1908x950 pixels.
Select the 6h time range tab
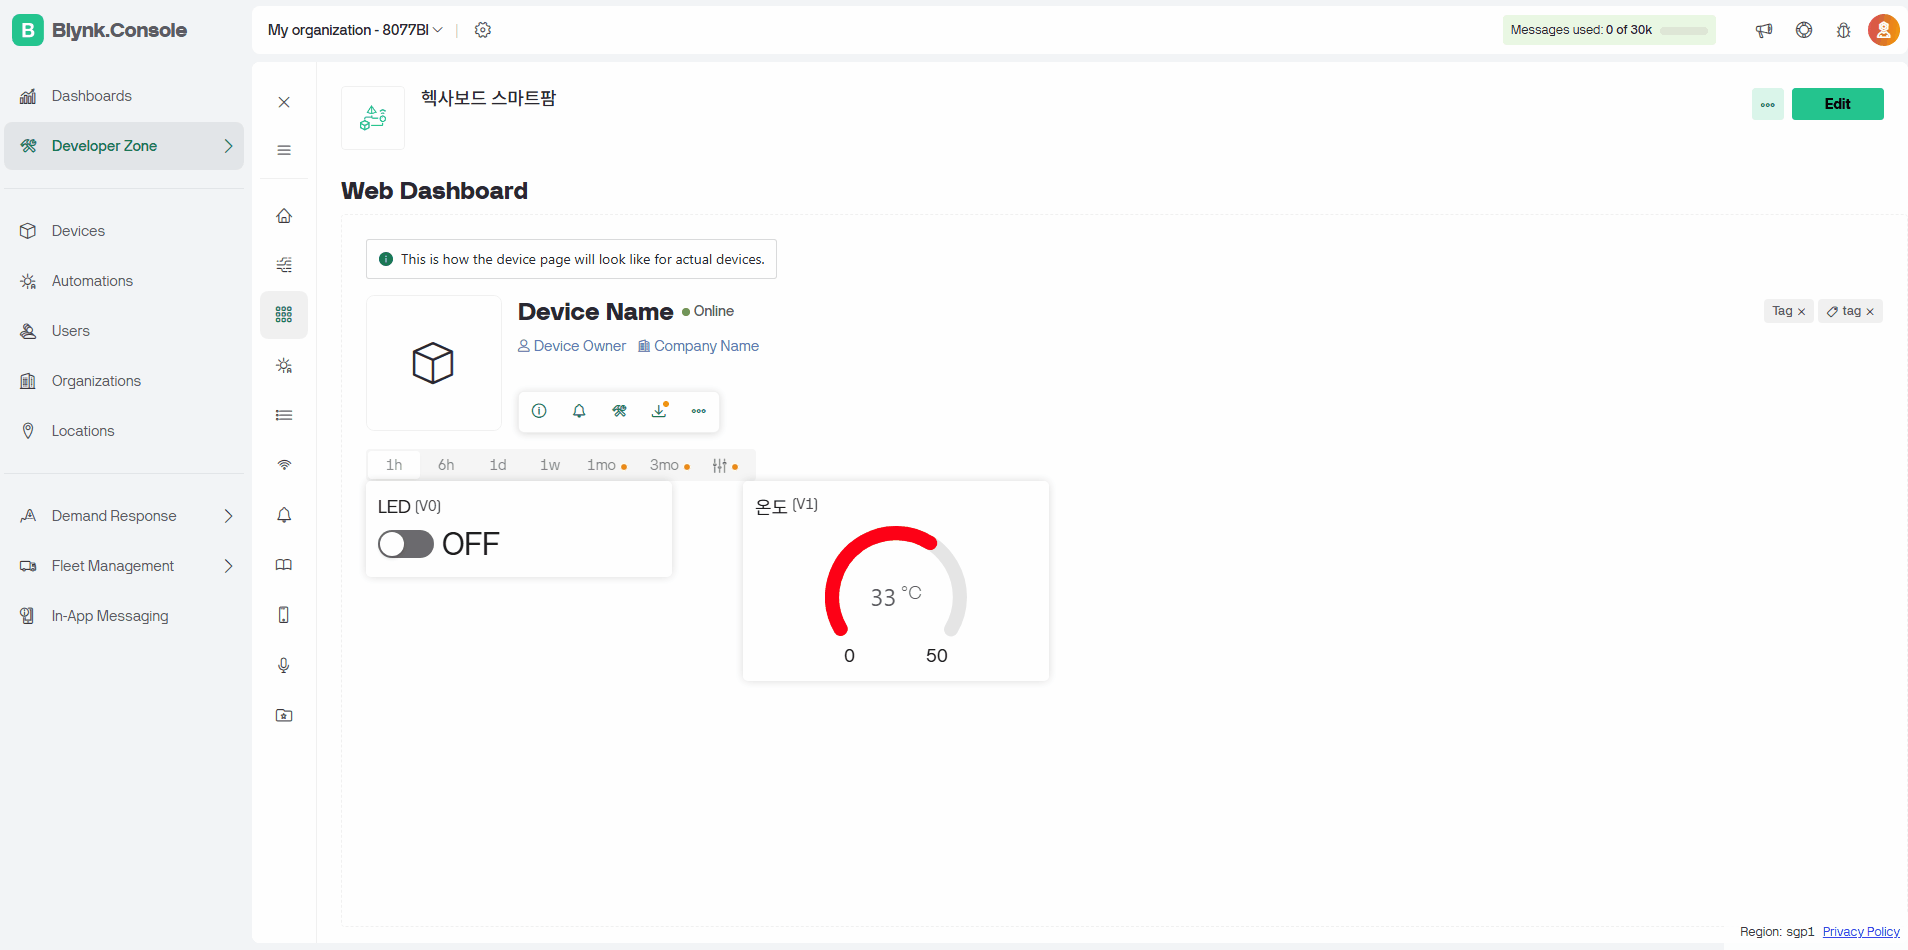point(446,465)
